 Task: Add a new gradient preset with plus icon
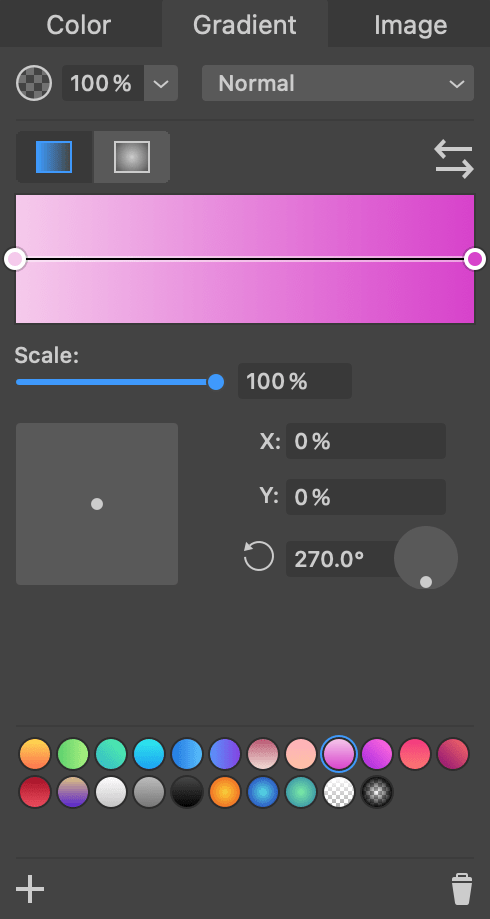[30, 889]
